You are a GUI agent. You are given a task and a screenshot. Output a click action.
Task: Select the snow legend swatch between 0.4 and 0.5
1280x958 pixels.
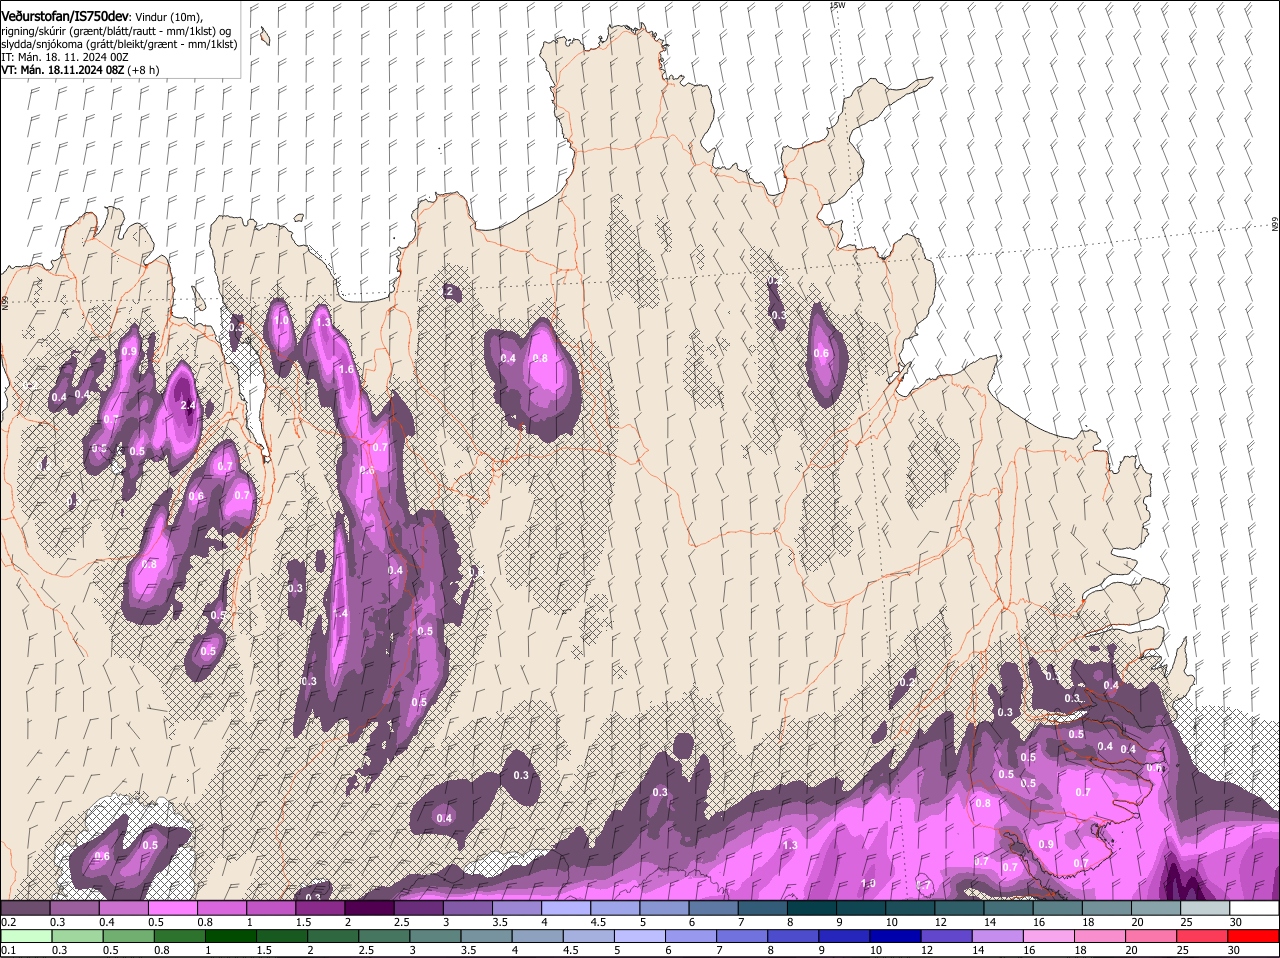(x=123, y=908)
